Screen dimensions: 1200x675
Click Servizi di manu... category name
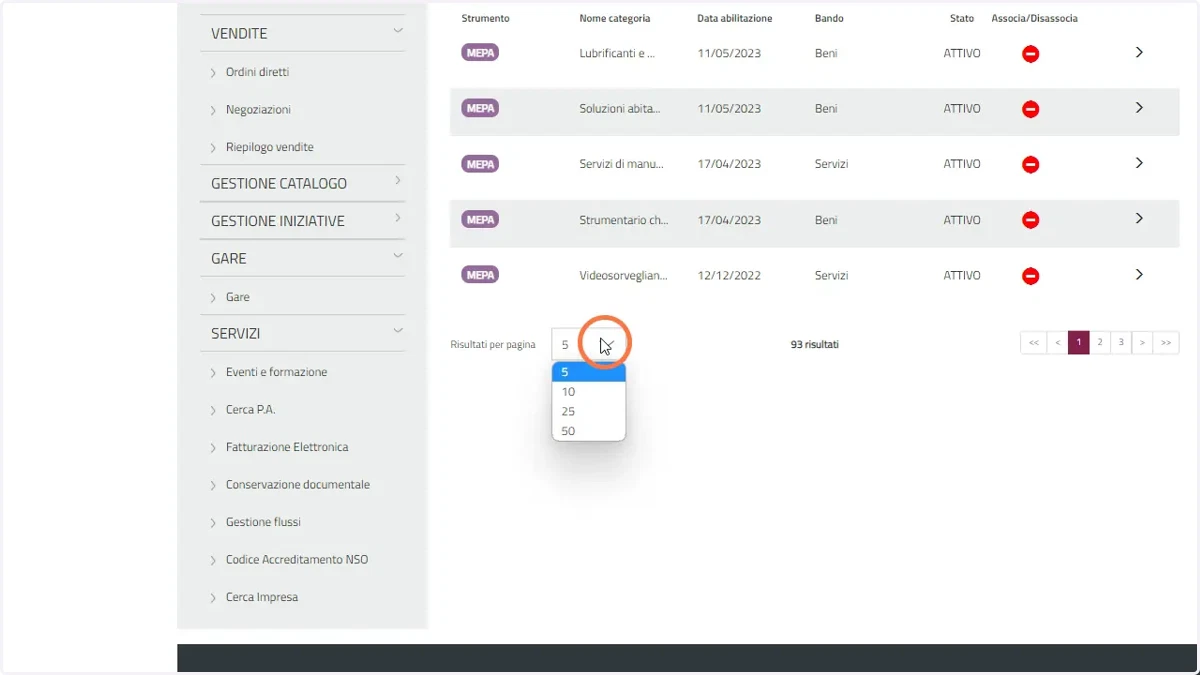(x=621, y=164)
